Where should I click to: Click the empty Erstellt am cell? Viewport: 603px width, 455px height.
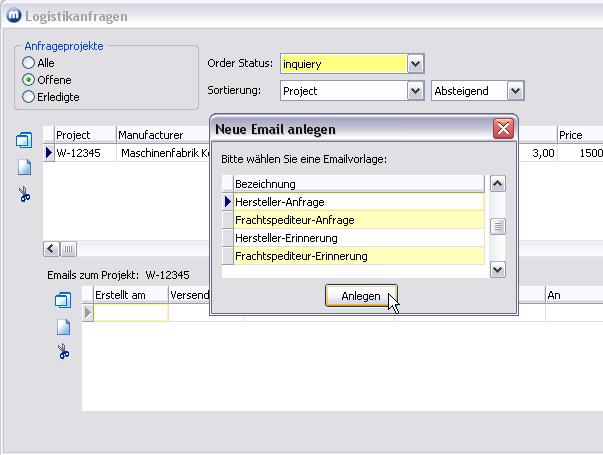tap(130, 313)
